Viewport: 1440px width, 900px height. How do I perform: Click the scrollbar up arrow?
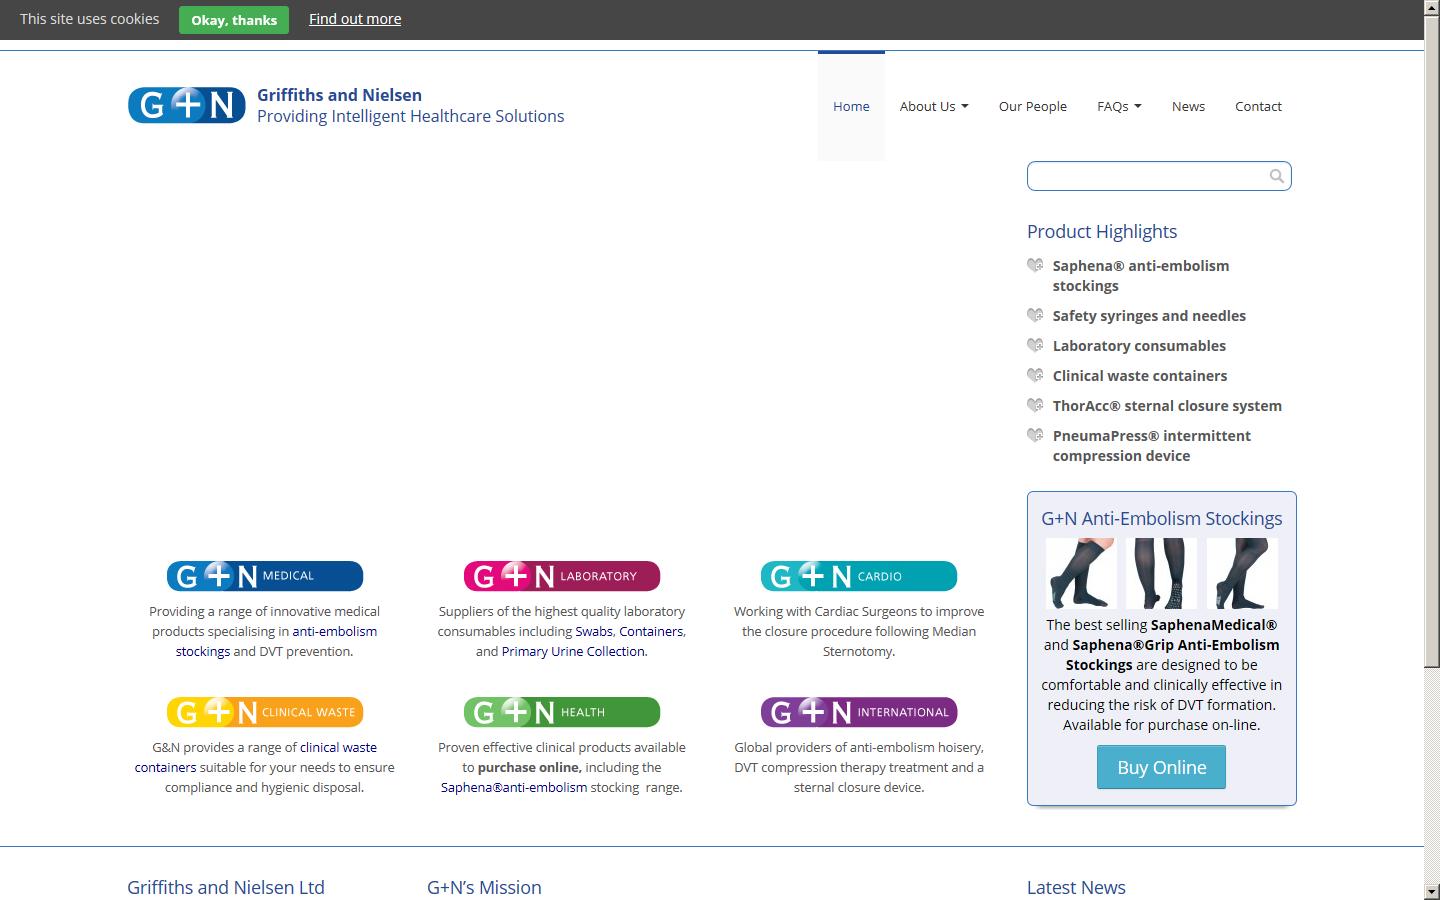(1432, 8)
